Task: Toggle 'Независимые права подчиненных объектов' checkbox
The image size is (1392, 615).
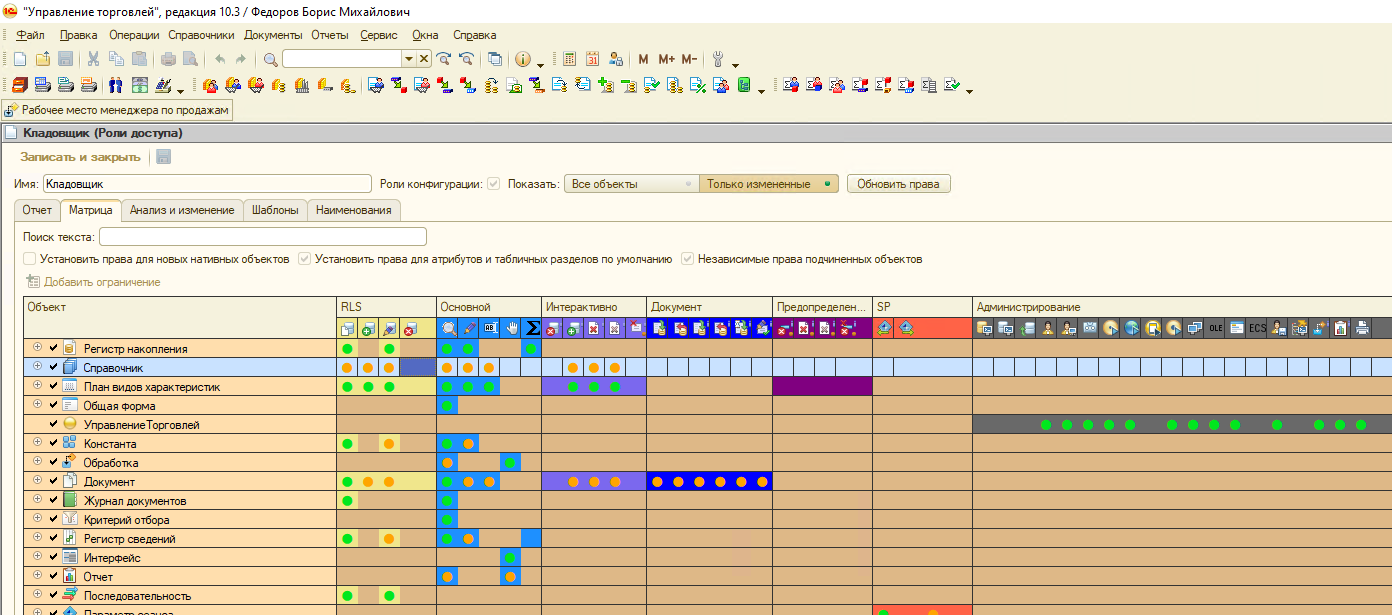Action: [x=688, y=259]
